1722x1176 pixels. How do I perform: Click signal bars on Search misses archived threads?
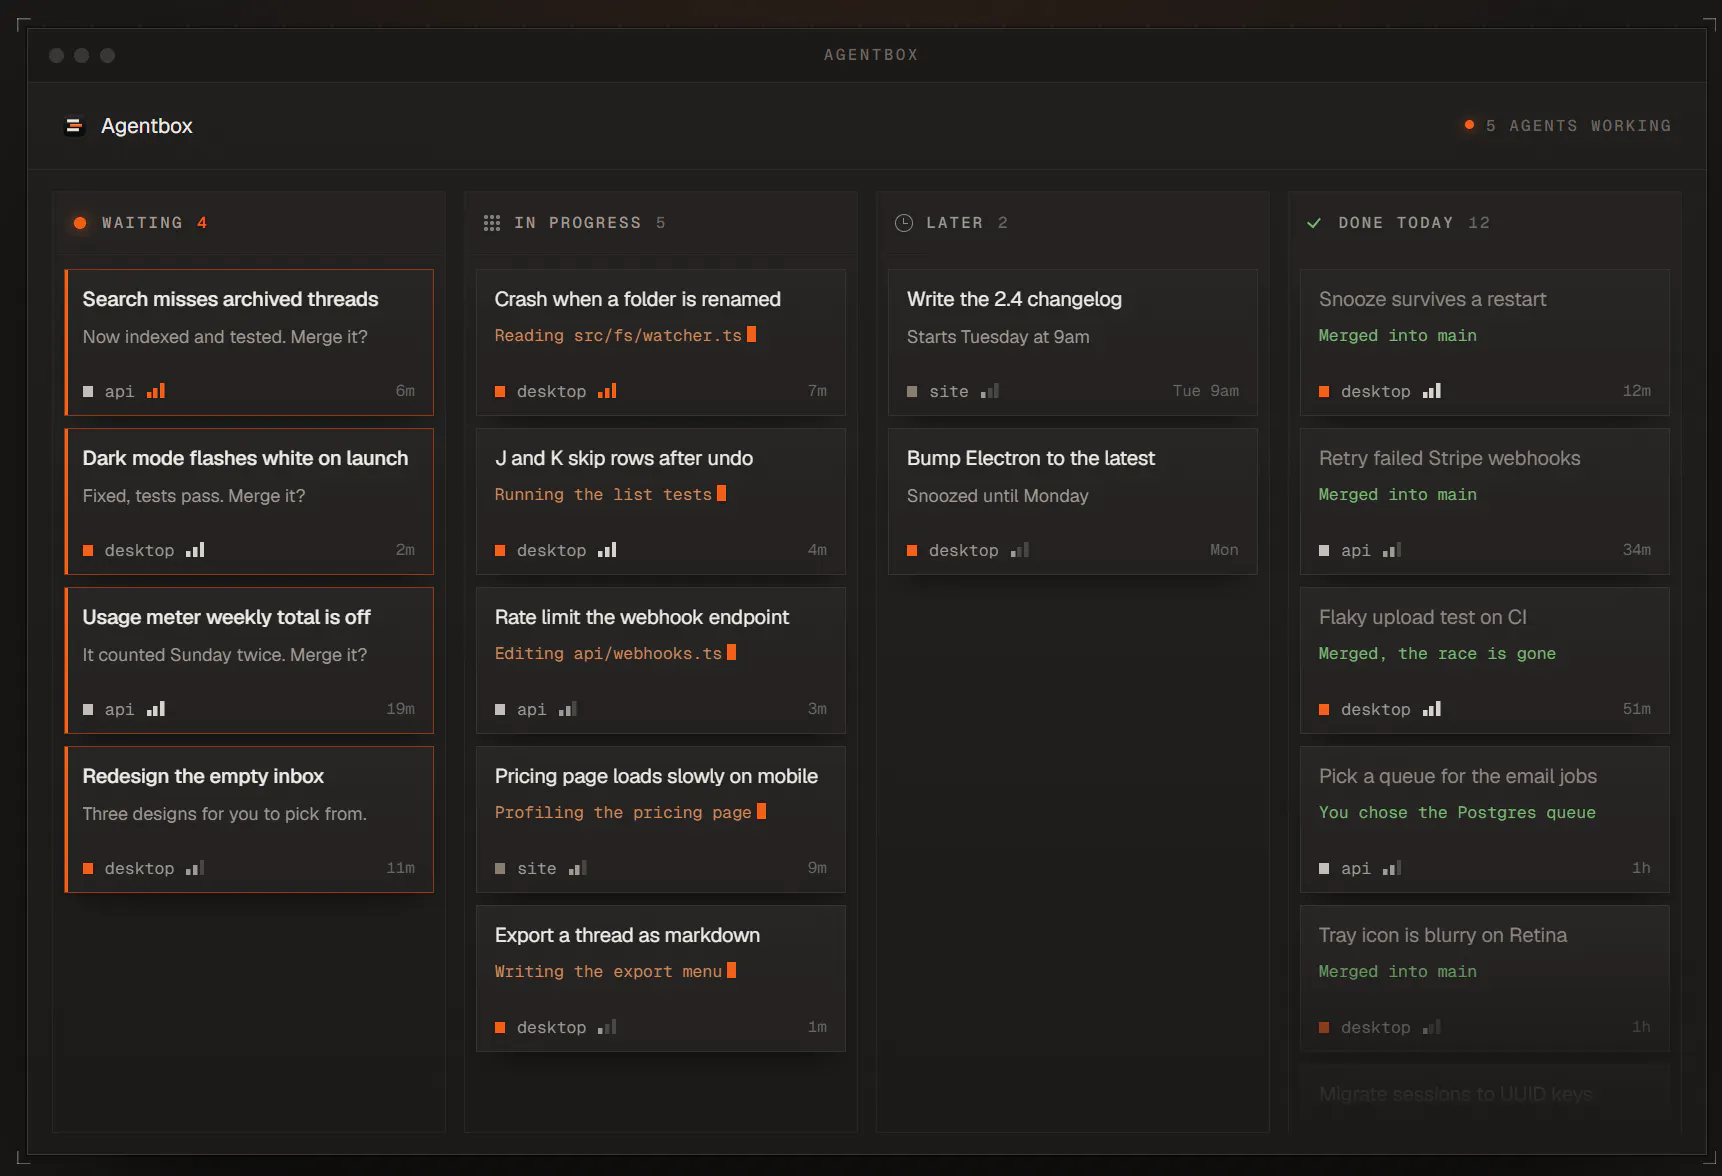[156, 391]
